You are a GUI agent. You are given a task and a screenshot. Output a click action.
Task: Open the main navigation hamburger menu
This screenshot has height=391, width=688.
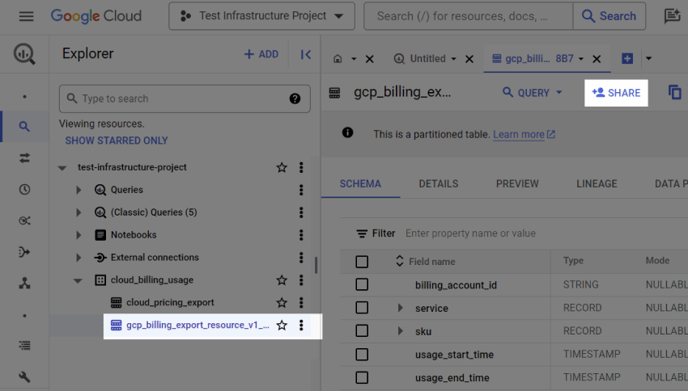(x=26, y=16)
